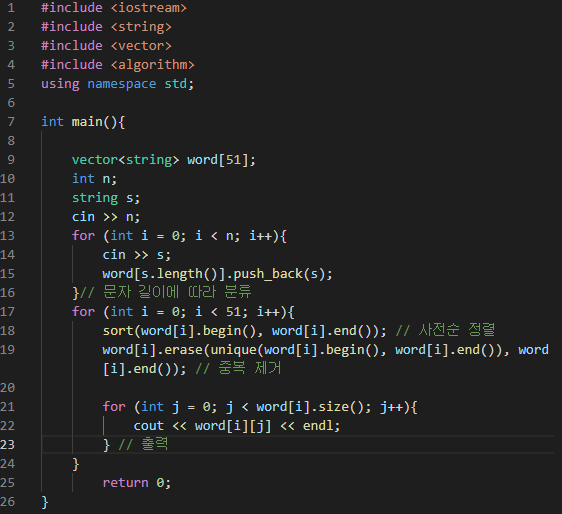Screen dimensions: 562x514
Task: Click line number 17 in gutter
Action: click(x=8, y=312)
